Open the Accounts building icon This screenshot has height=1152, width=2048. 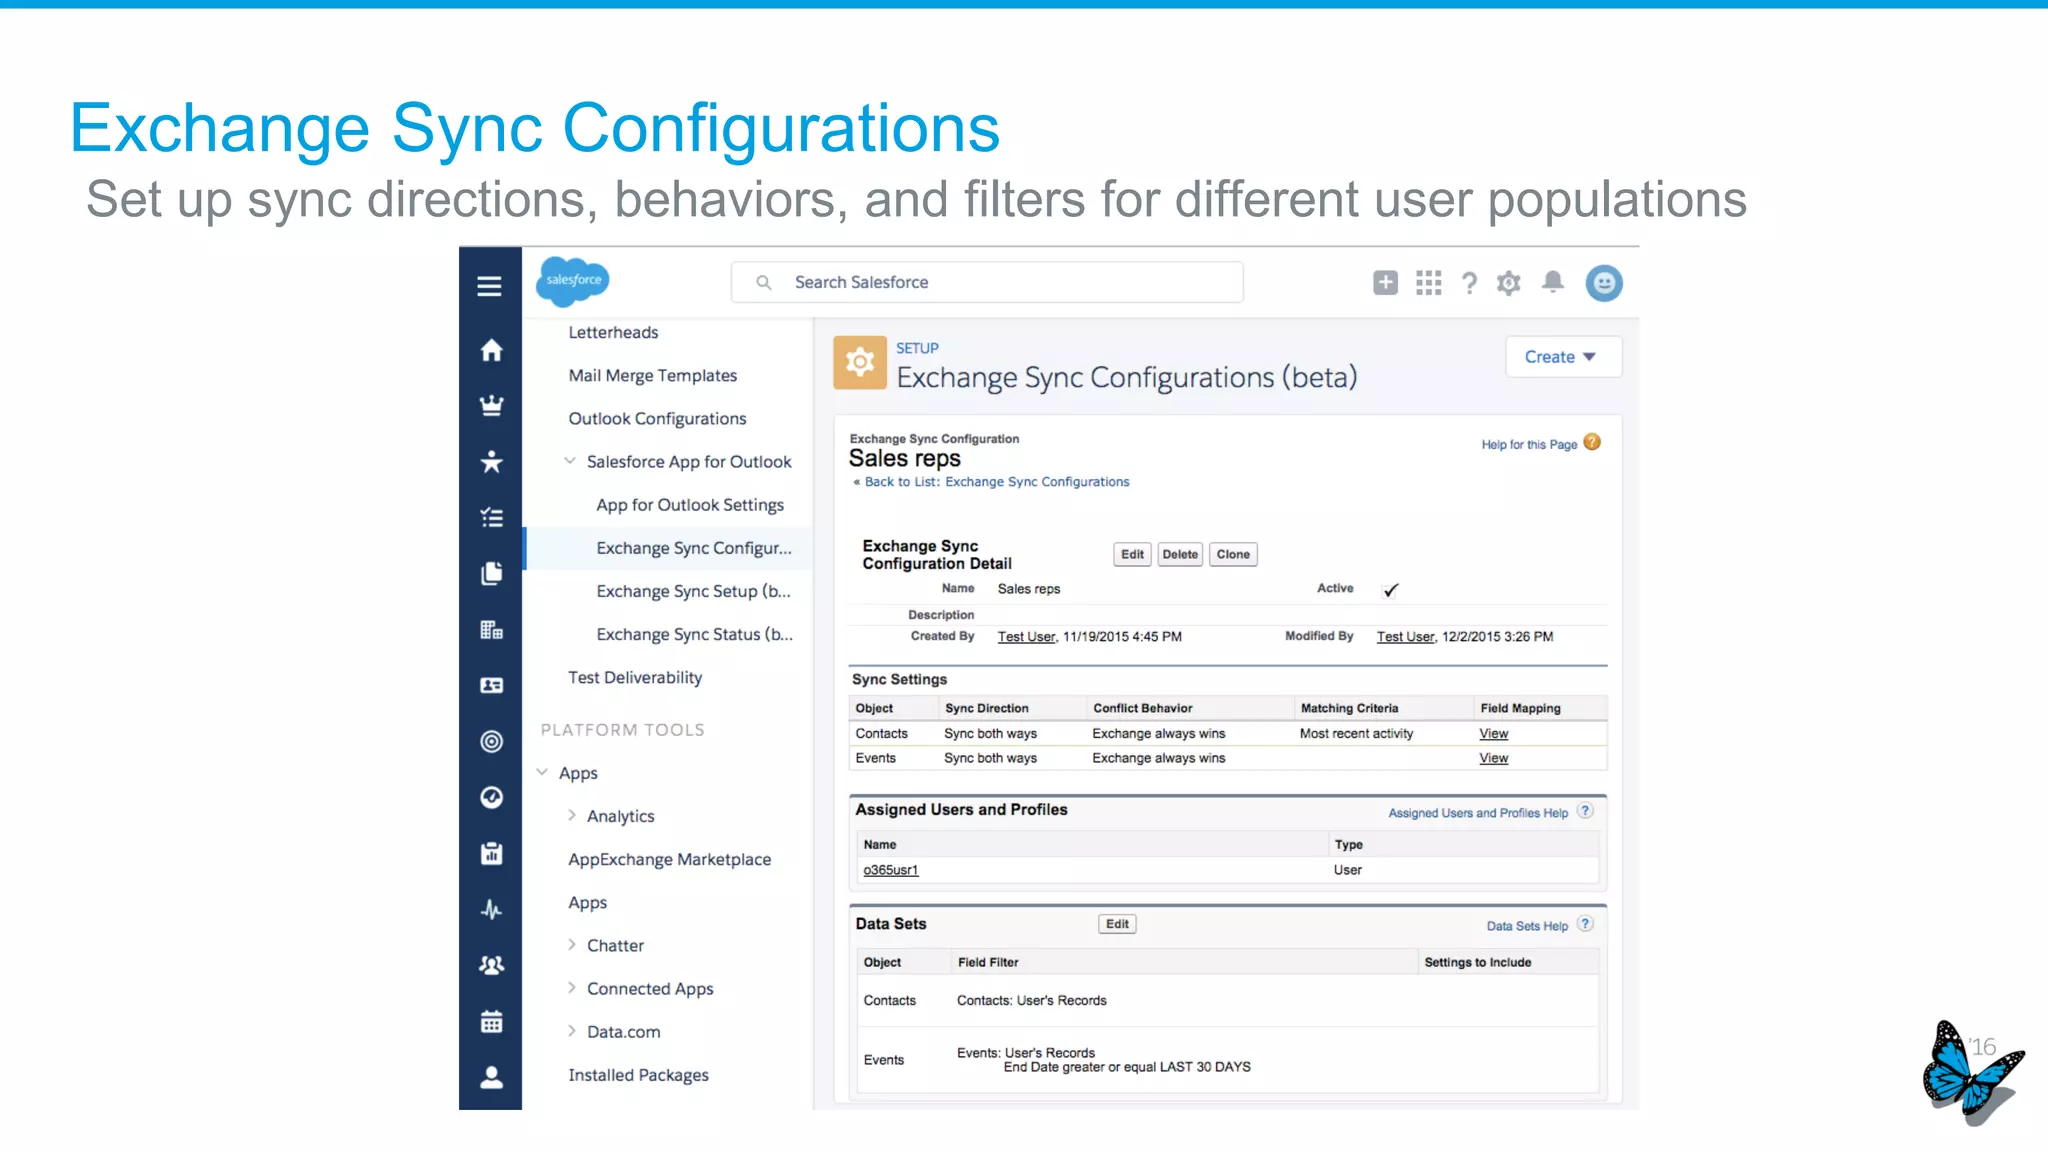(x=491, y=629)
